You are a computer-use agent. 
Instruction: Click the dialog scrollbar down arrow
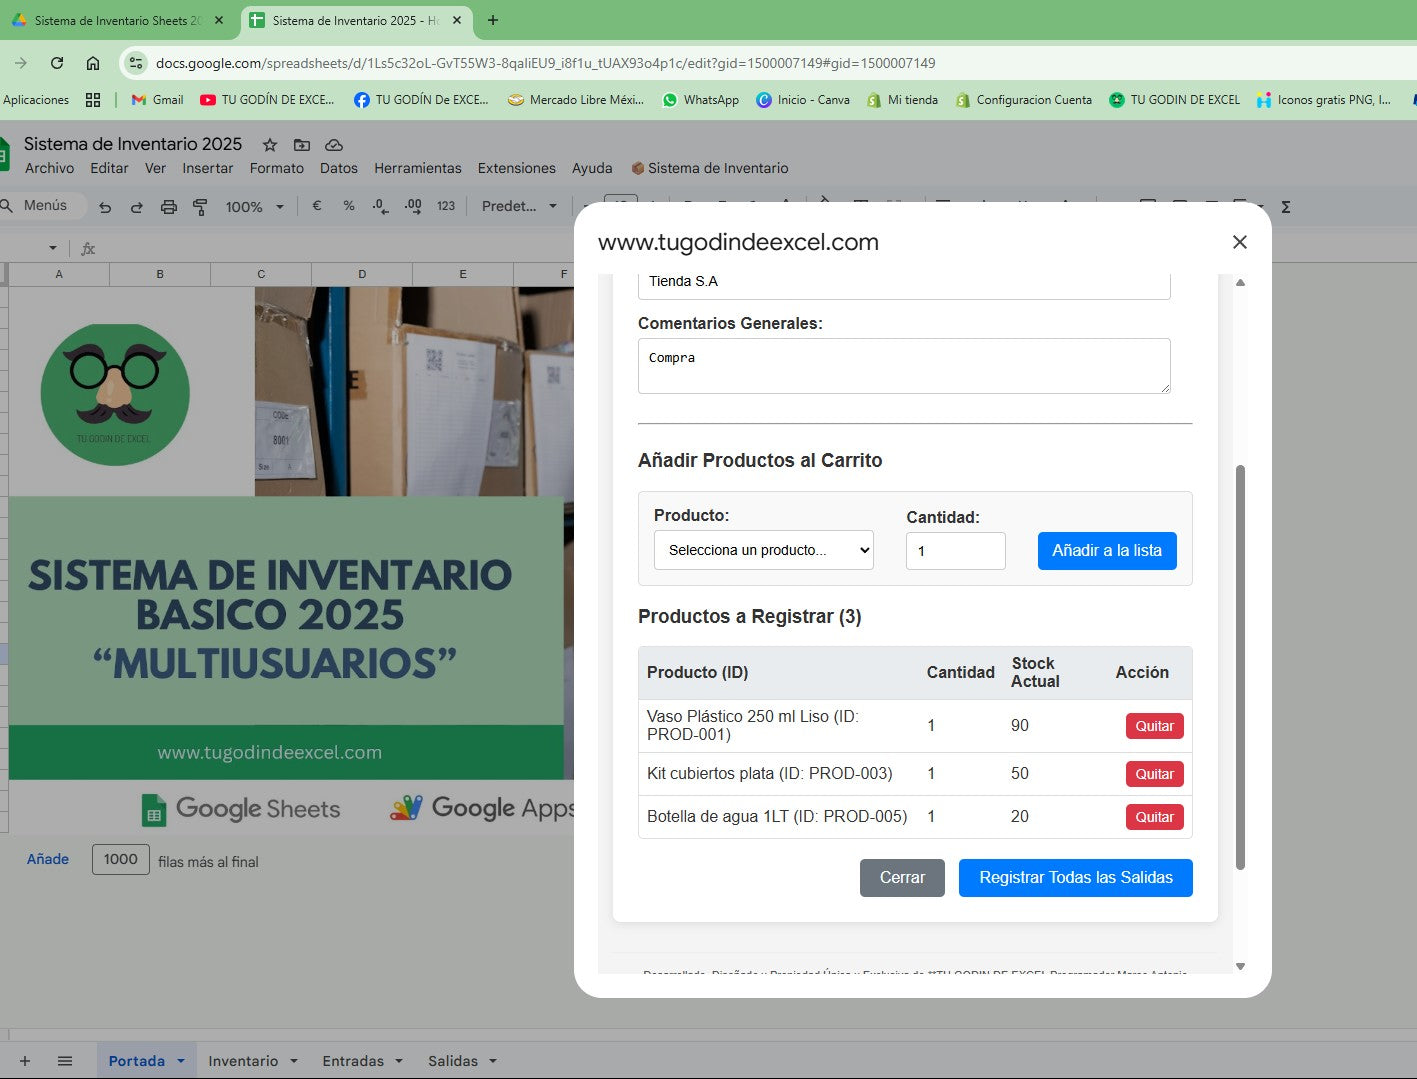coord(1240,966)
